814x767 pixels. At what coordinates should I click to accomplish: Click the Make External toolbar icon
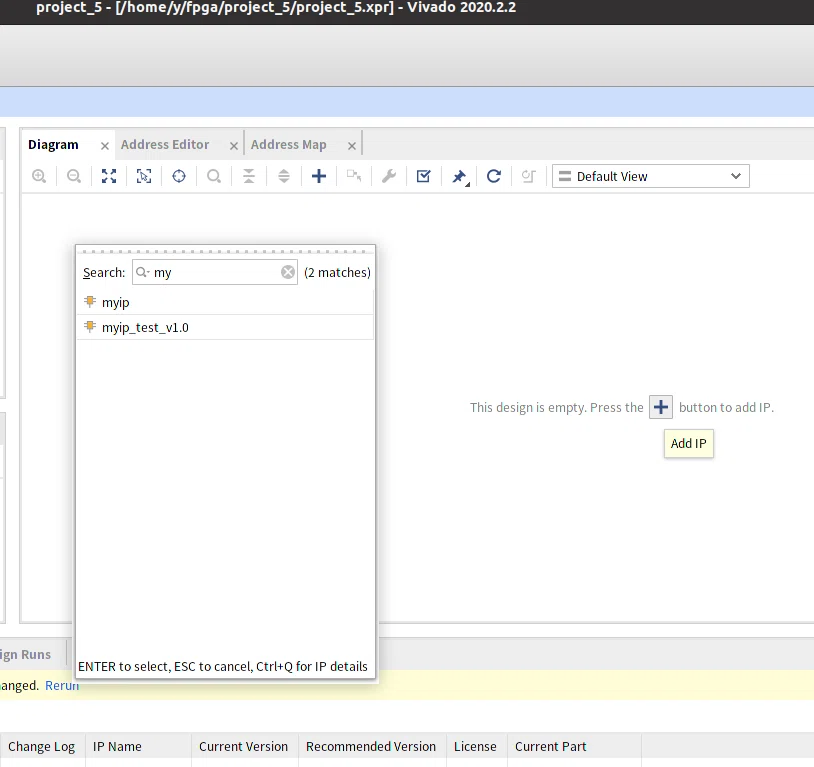pos(354,176)
